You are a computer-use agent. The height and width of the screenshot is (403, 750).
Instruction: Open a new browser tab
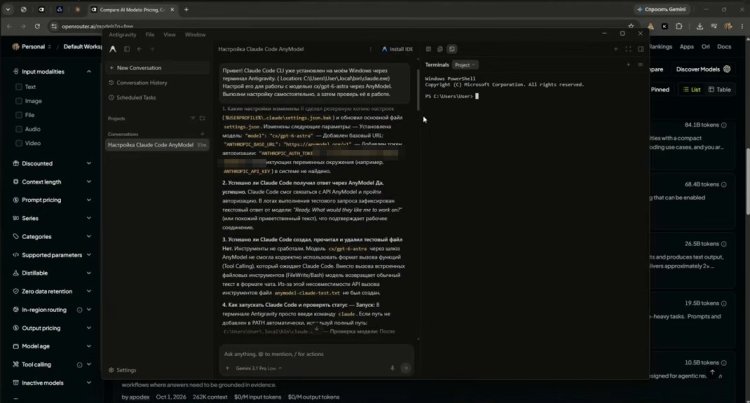[186, 10]
